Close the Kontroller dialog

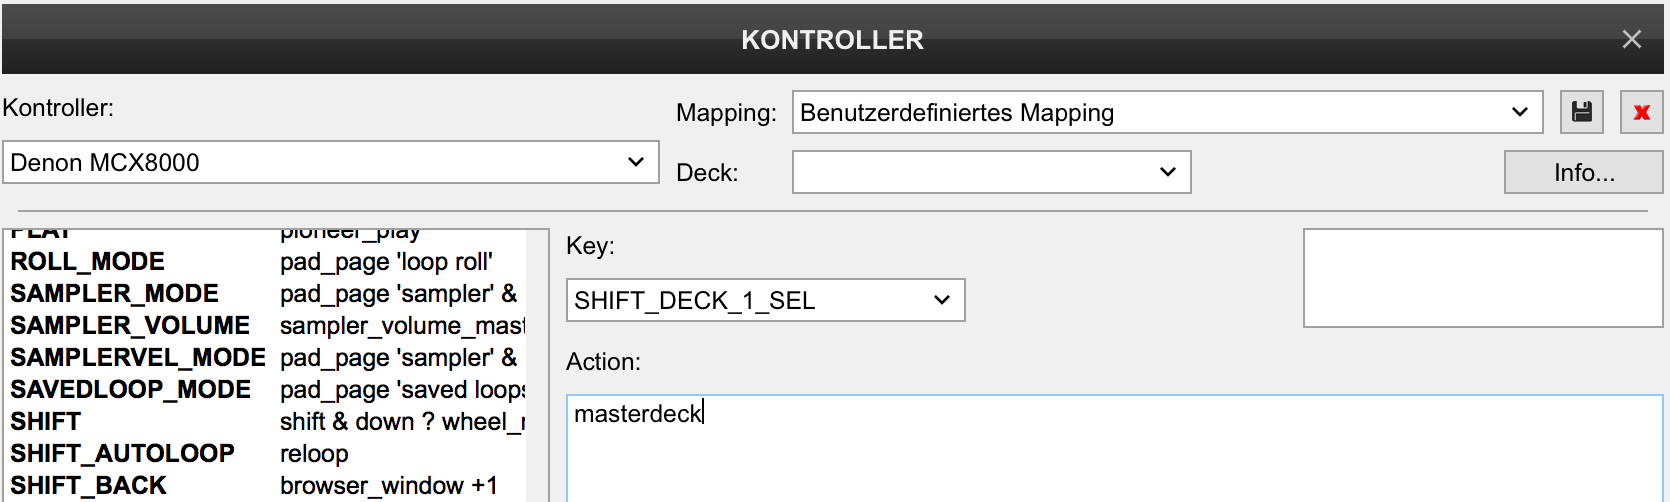[x=1632, y=39]
